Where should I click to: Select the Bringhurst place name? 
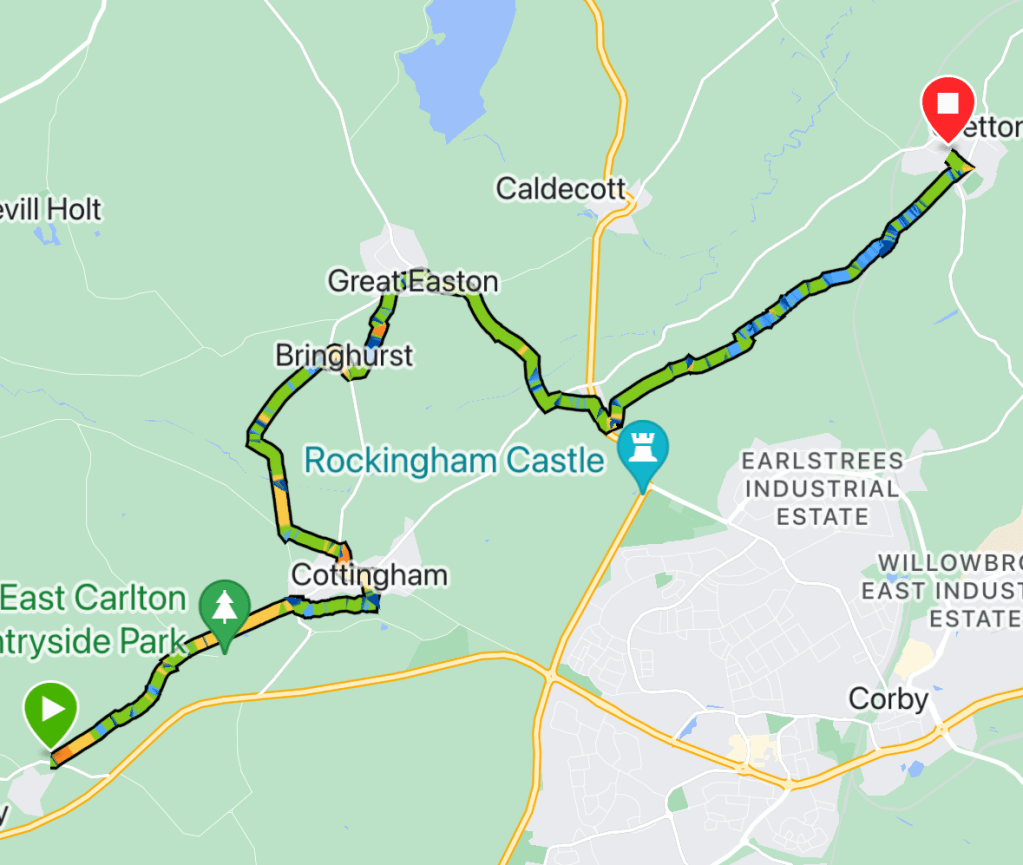344,356
